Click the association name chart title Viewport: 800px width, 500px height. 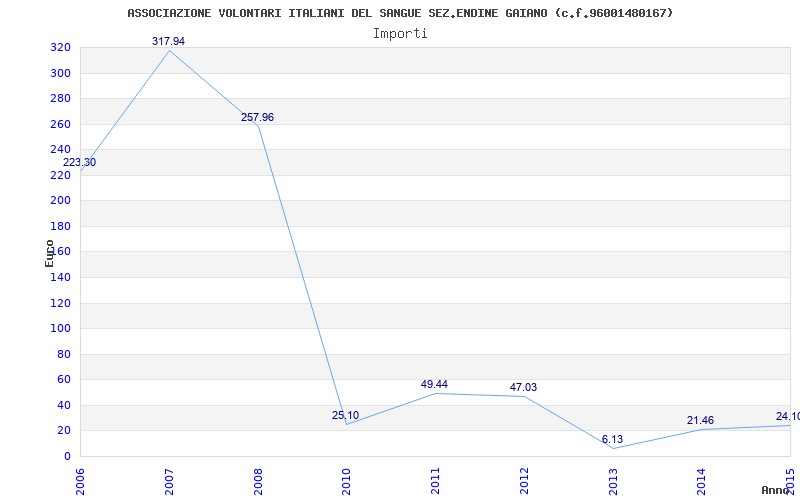click(400, 13)
